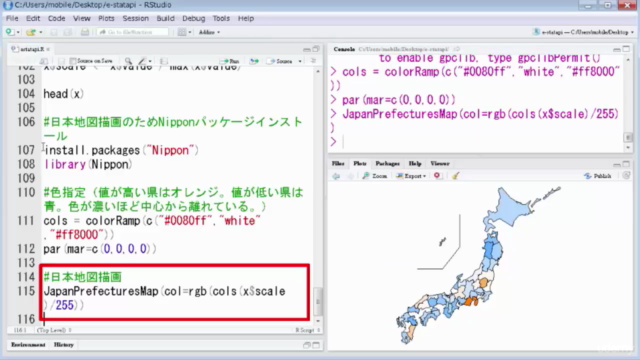Open the Edit menu
This screenshot has width=640, height=360.
[x=33, y=18]
